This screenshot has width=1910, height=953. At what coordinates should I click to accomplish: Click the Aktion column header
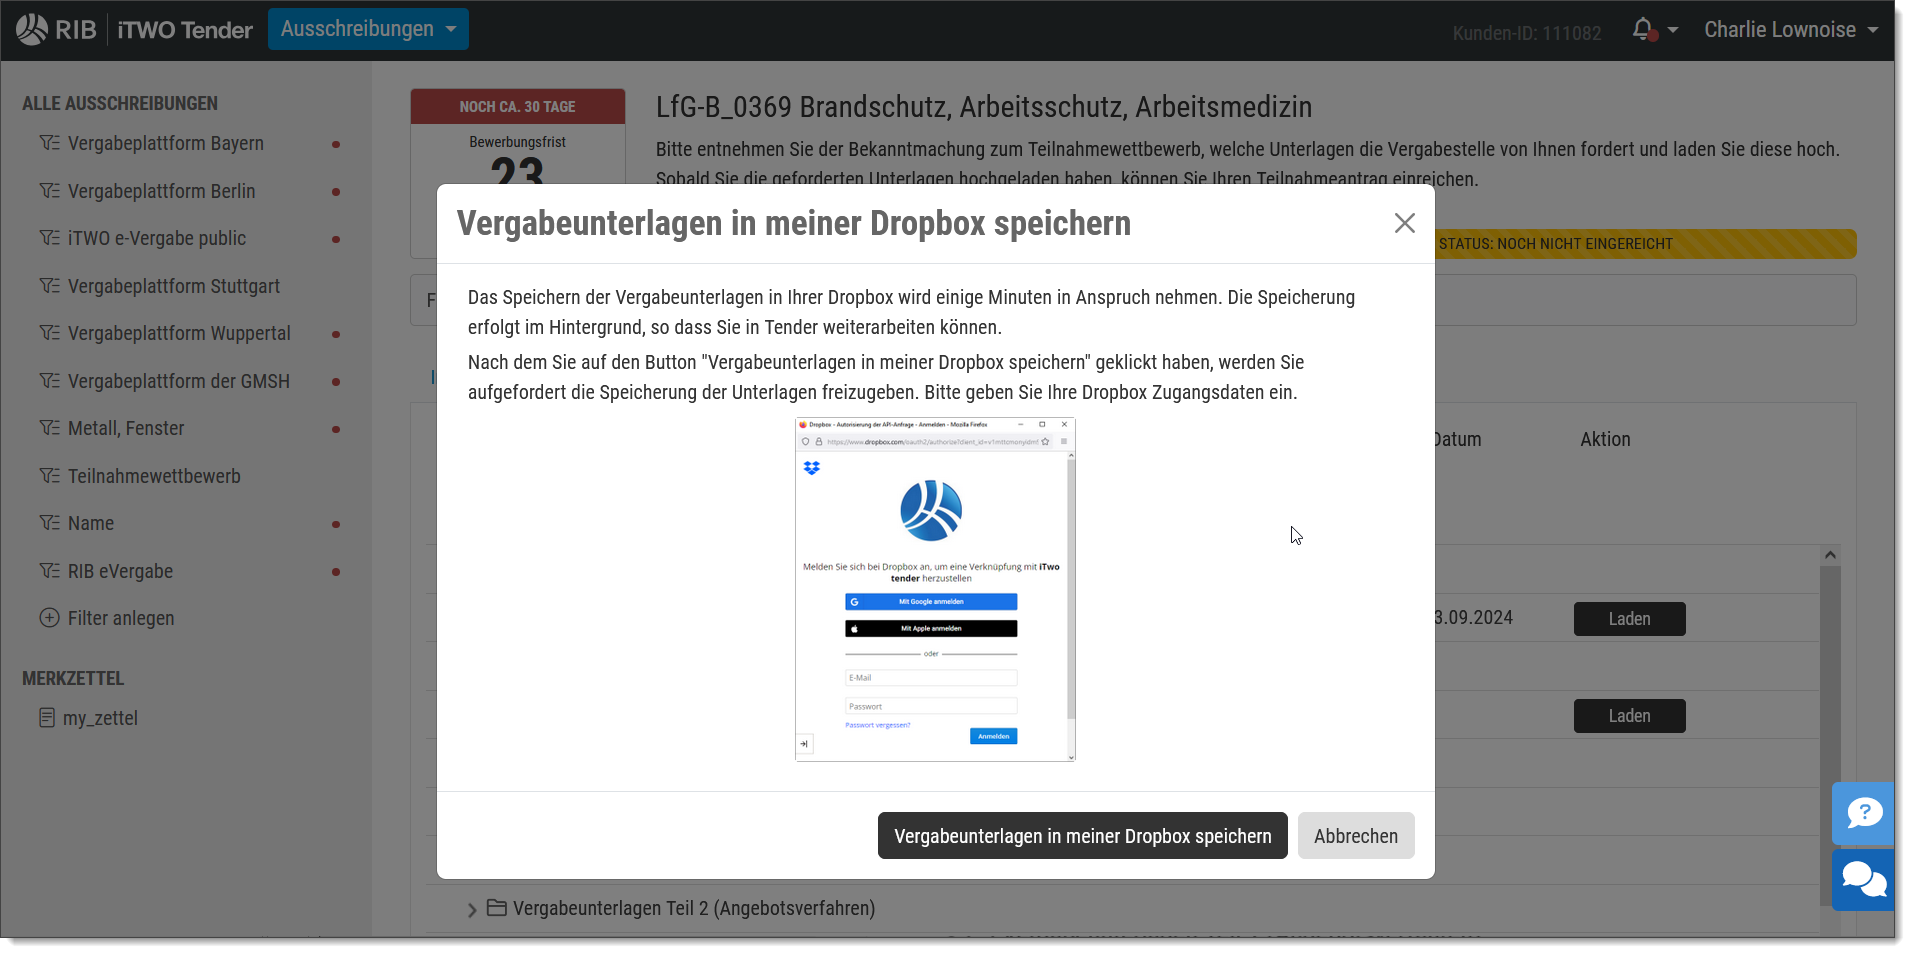pyautogui.click(x=1605, y=439)
